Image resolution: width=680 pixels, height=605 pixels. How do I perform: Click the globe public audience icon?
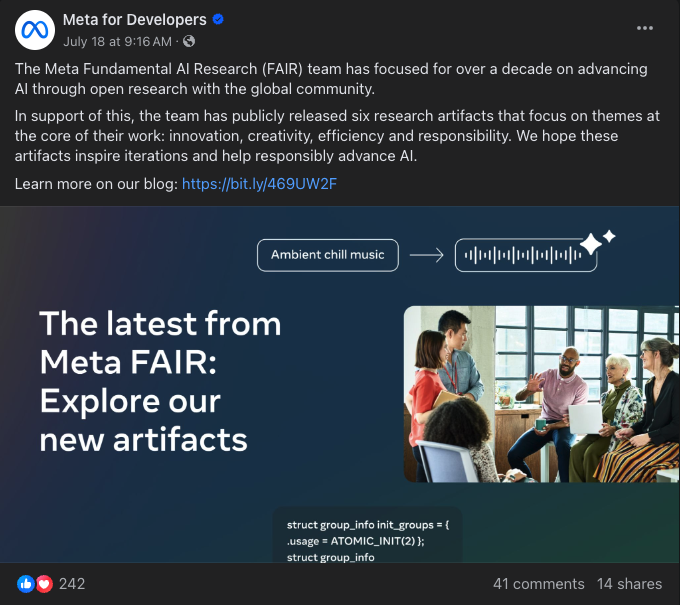coord(189,41)
